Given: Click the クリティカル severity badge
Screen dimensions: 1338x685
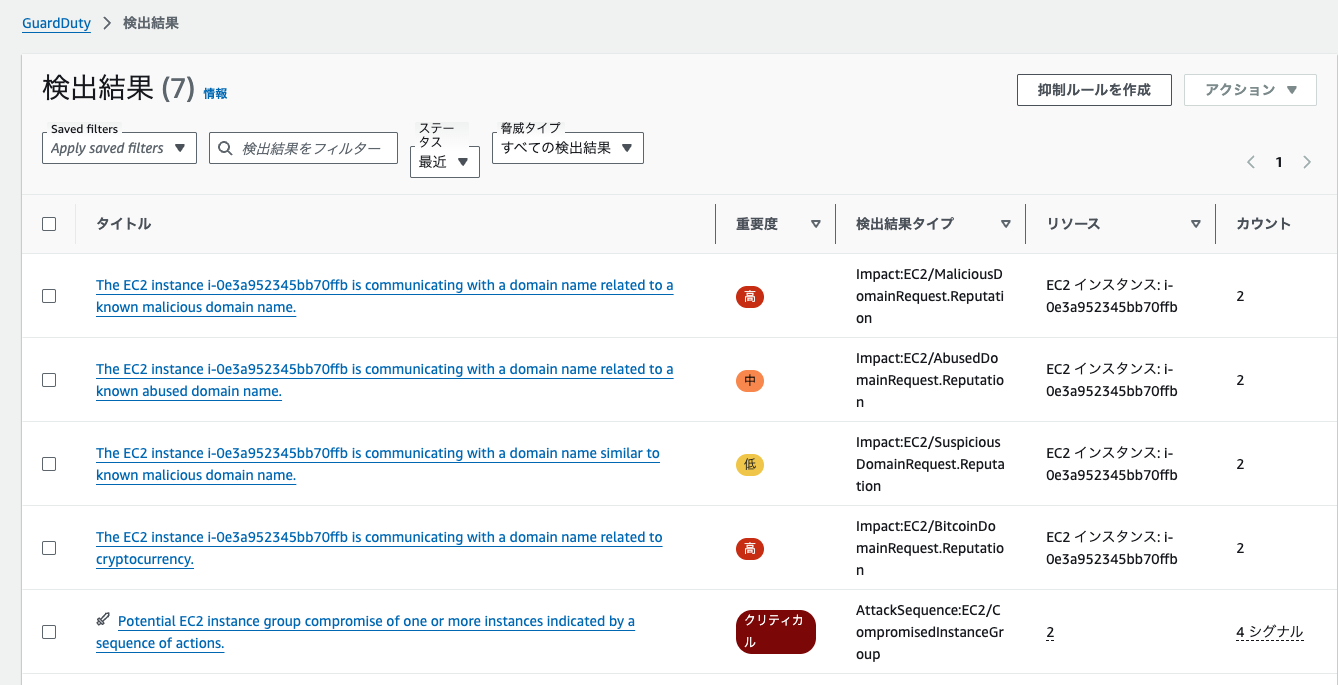Looking at the screenshot, I should [775, 632].
